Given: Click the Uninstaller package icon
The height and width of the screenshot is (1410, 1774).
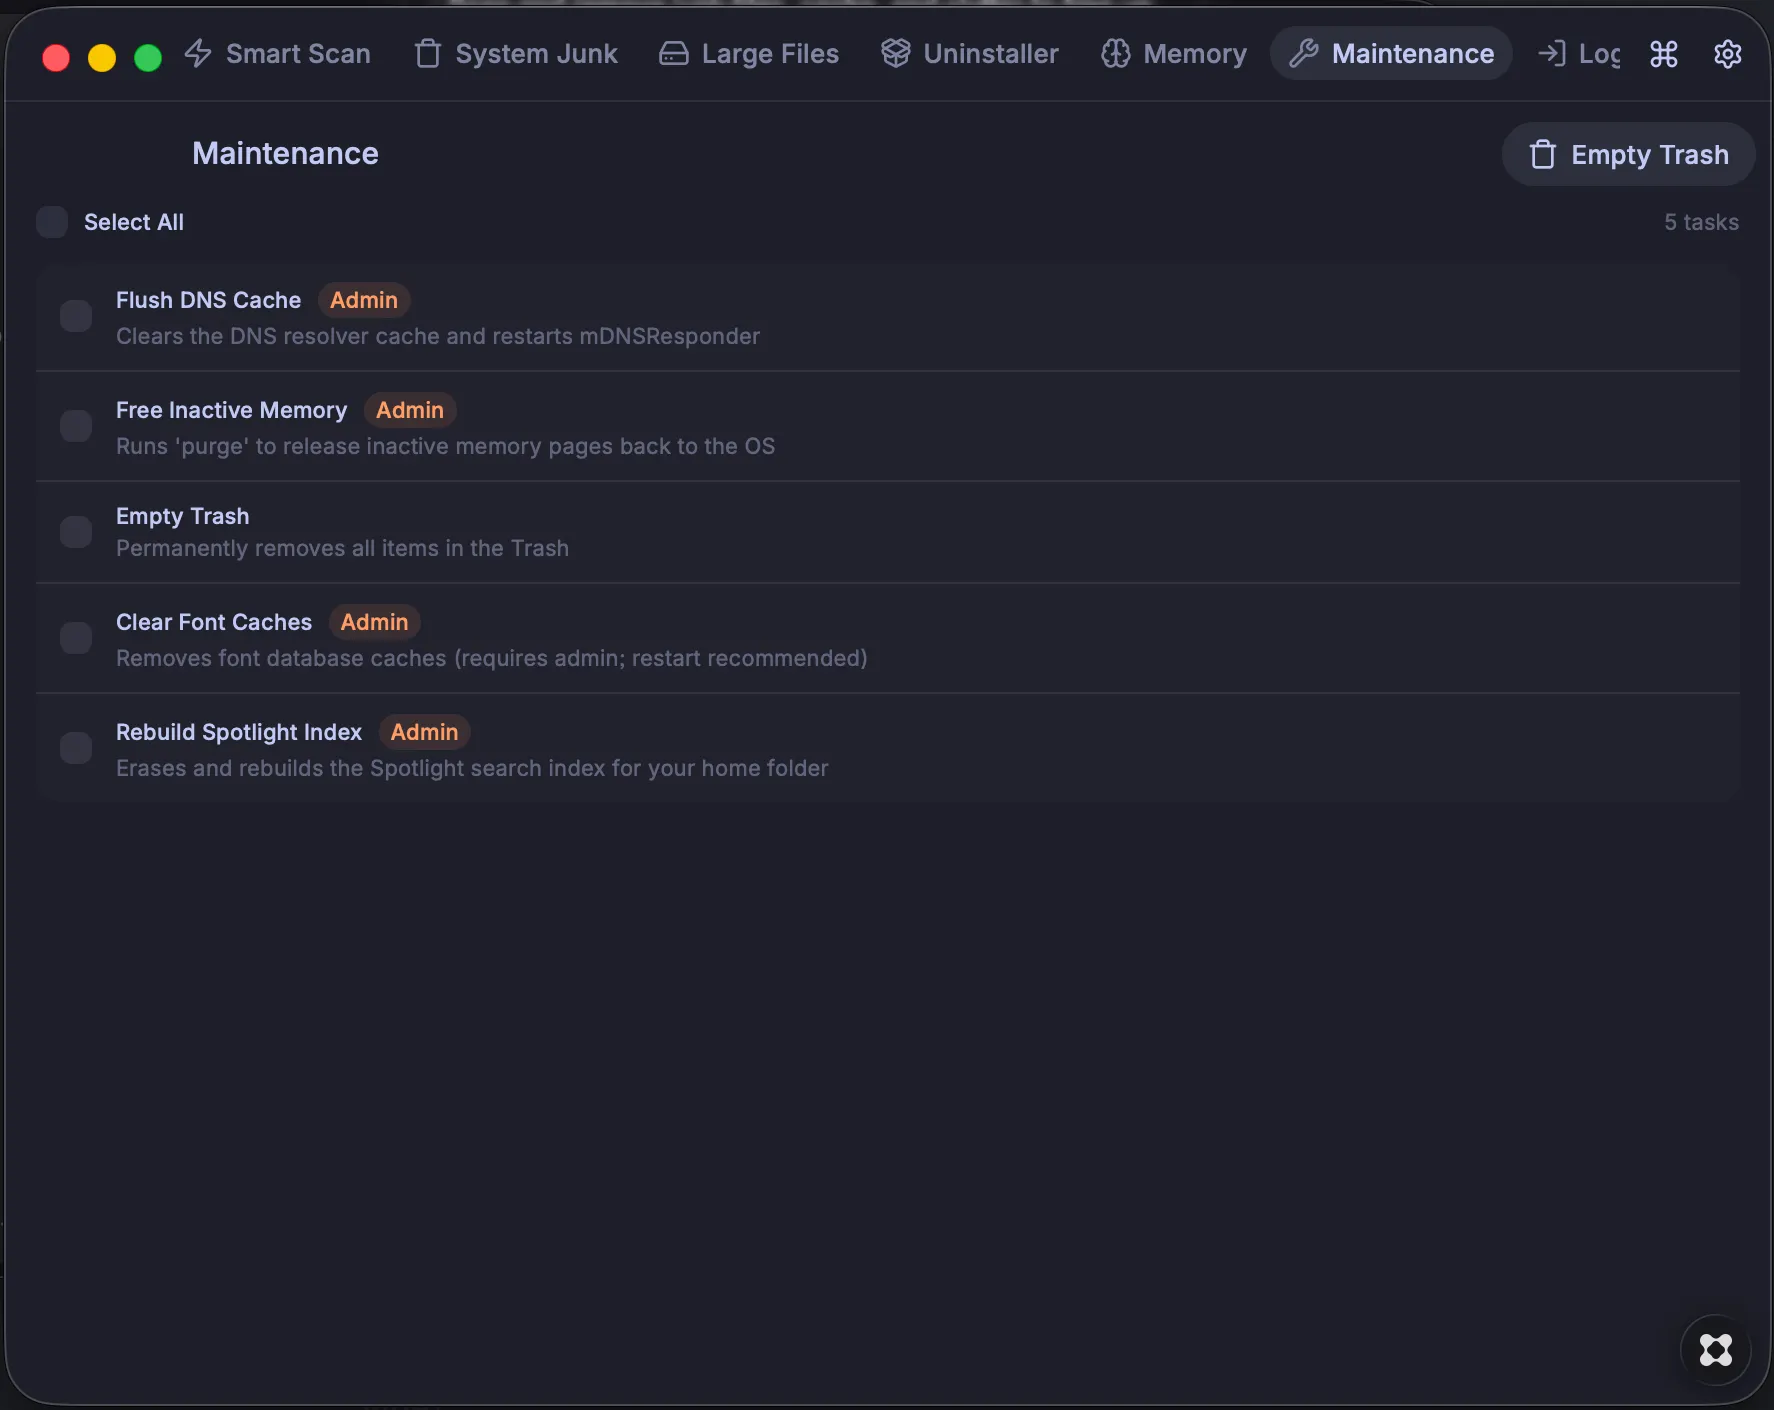Looking at the screenshot, I should (895, 53).
